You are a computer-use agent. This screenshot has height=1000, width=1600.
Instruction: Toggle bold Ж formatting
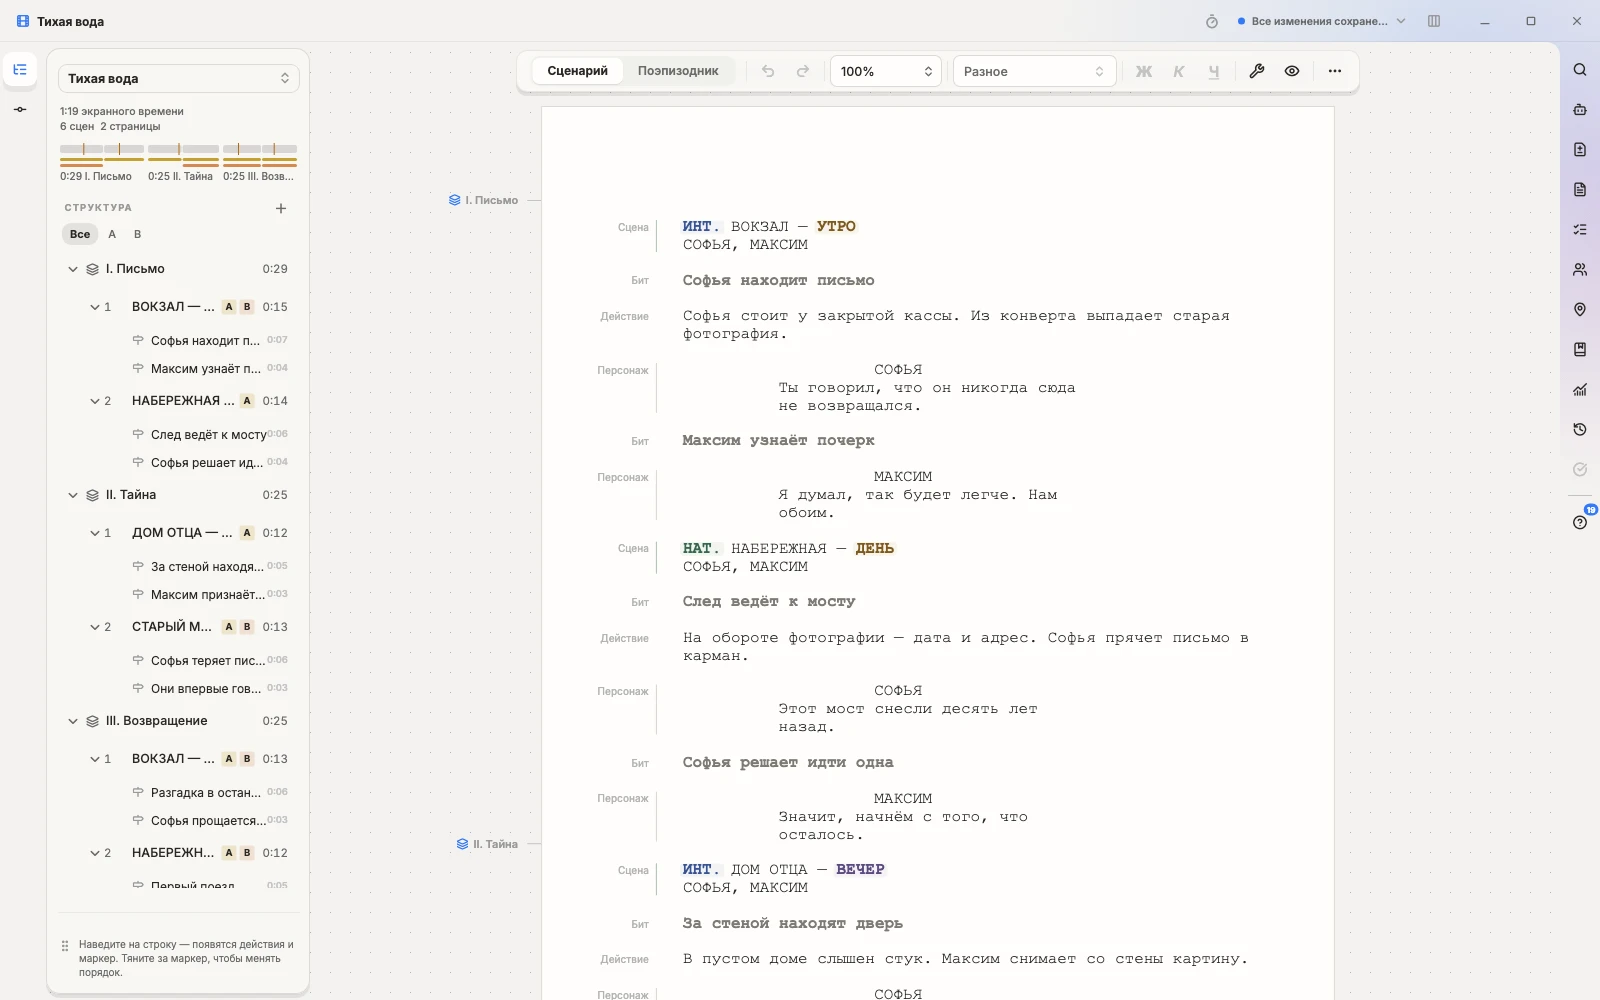click(x=1144, y=71)
